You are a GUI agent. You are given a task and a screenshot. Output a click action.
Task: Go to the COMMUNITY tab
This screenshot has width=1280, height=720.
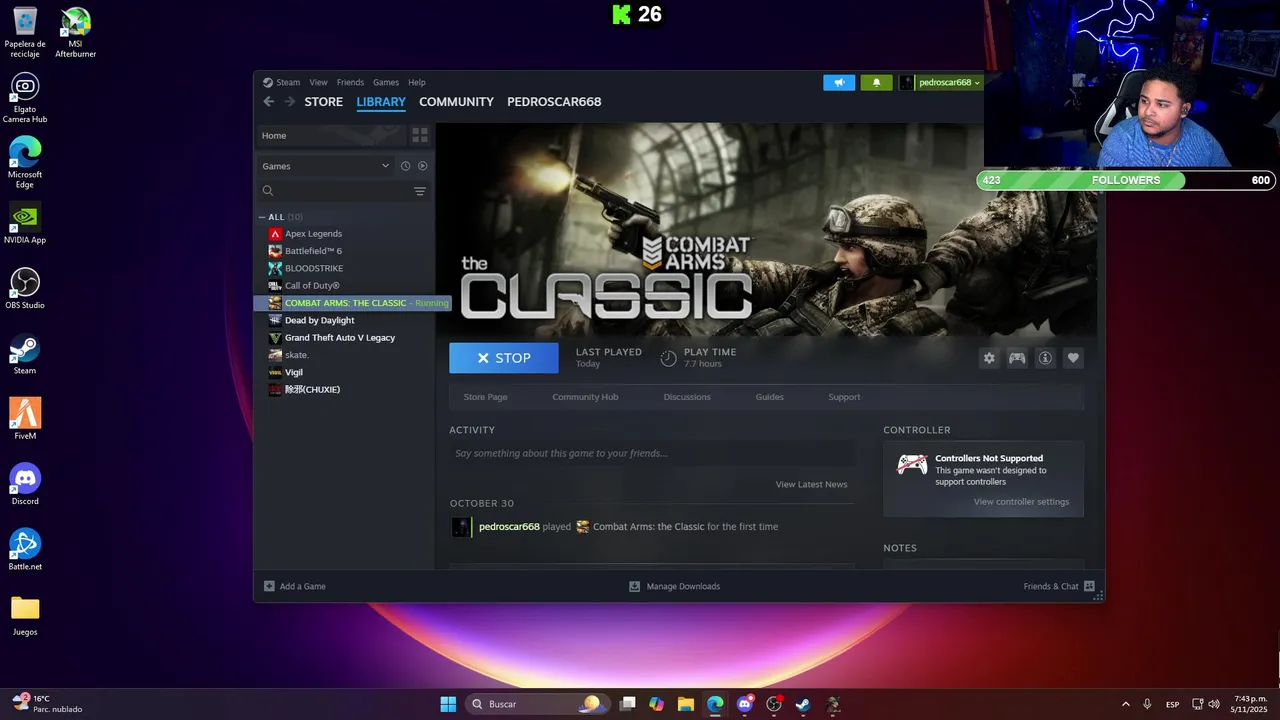click(x=456, y=102)
